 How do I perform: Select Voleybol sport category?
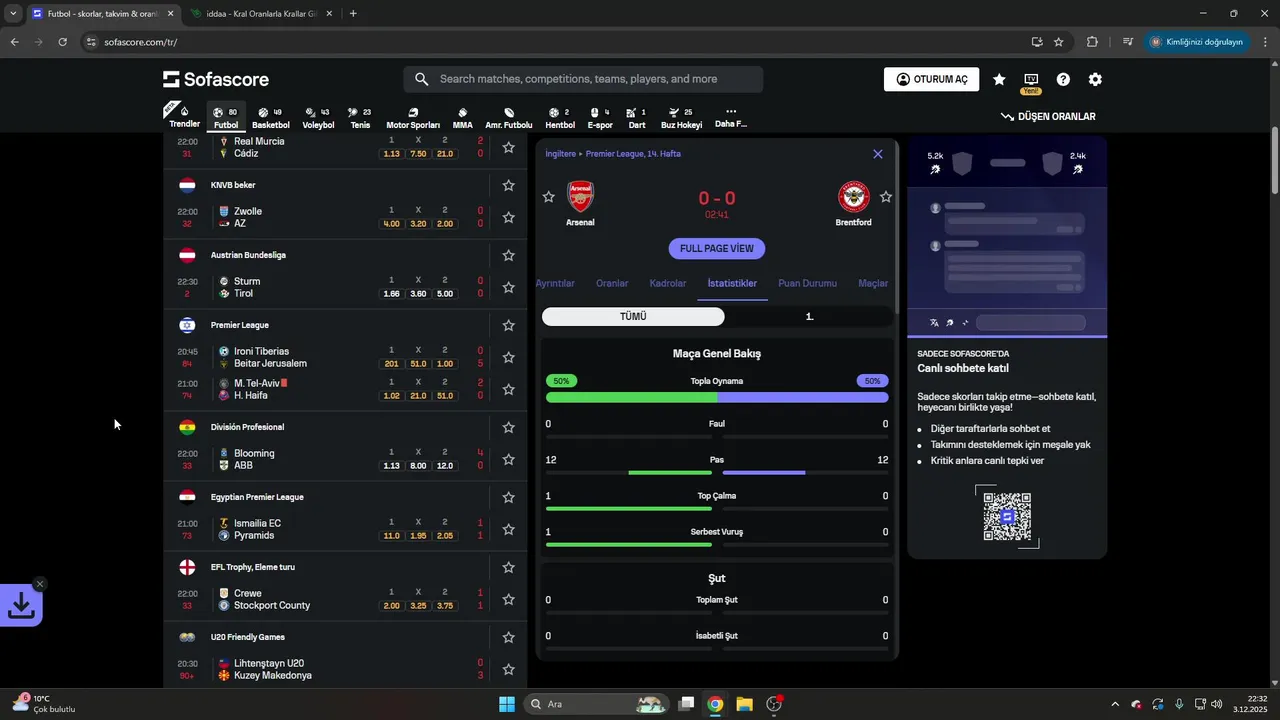tap(318, 118)
